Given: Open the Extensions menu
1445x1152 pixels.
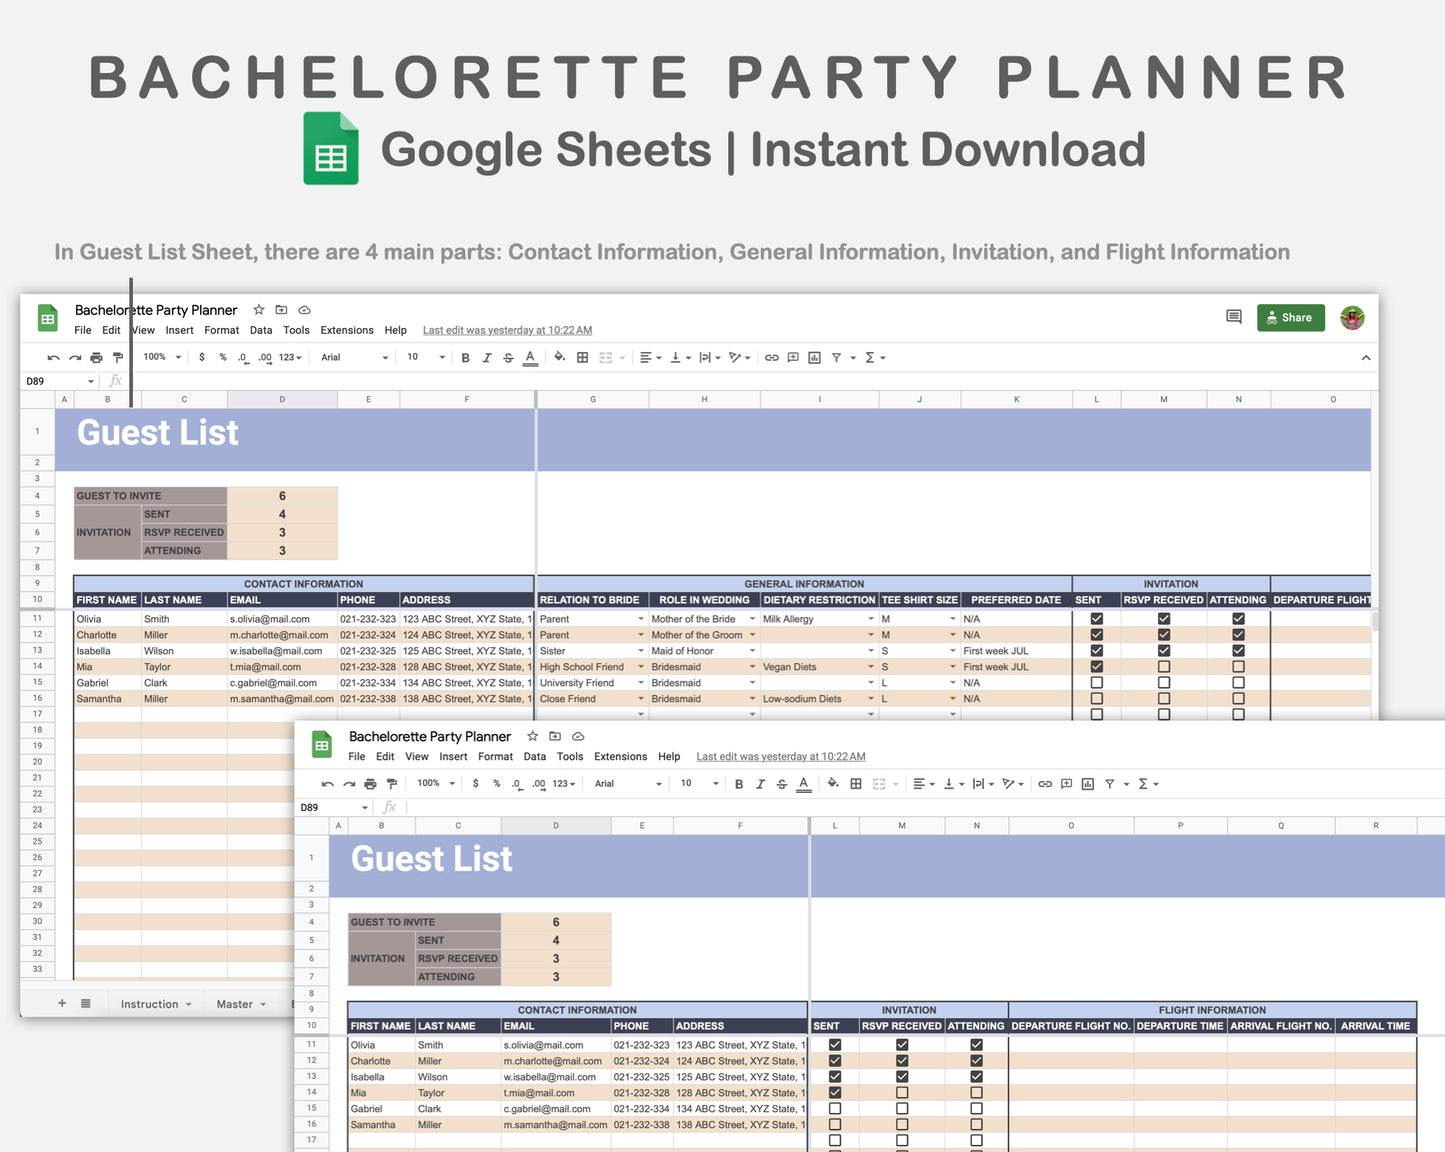Looking at the screenshot, I should click(x=346, y=330).
